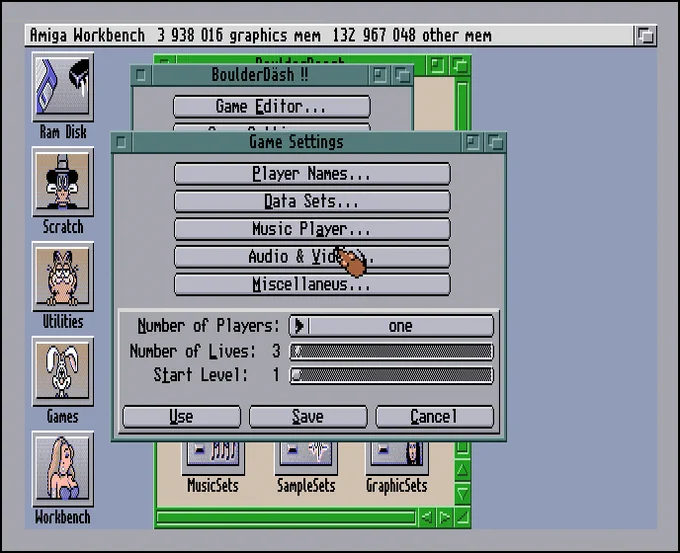Click the Start Level slider
The image size is (680, 553).
tap(392, 376)
